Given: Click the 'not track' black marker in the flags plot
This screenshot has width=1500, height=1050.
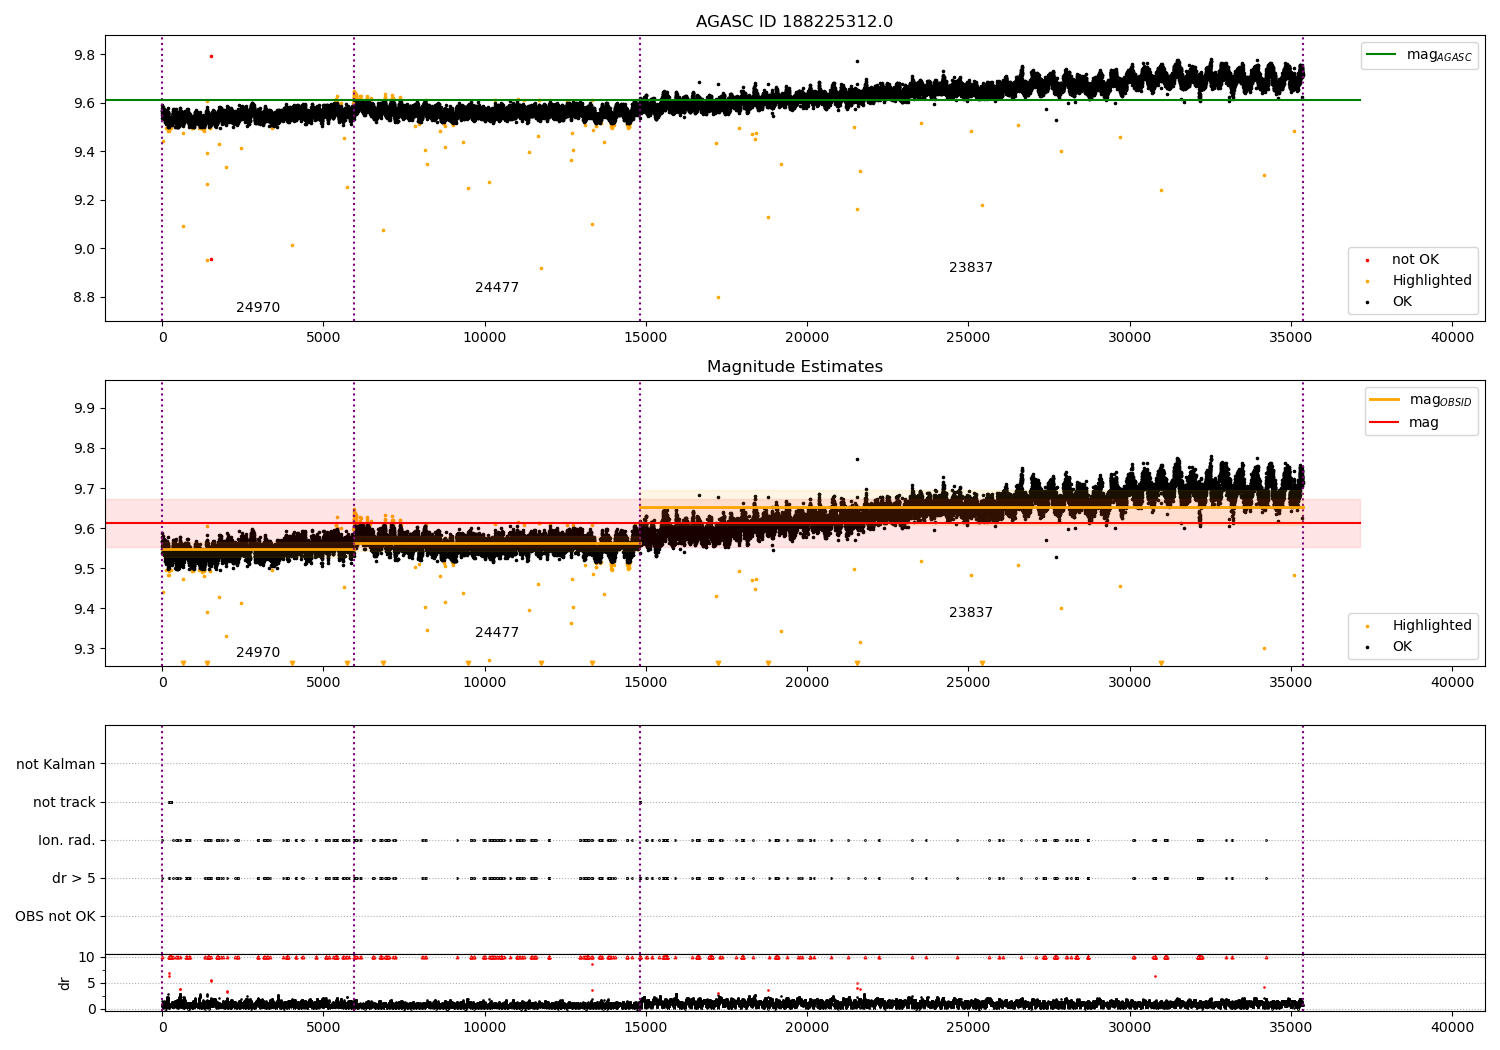Looking at the screenshot, I should point(170,802).
